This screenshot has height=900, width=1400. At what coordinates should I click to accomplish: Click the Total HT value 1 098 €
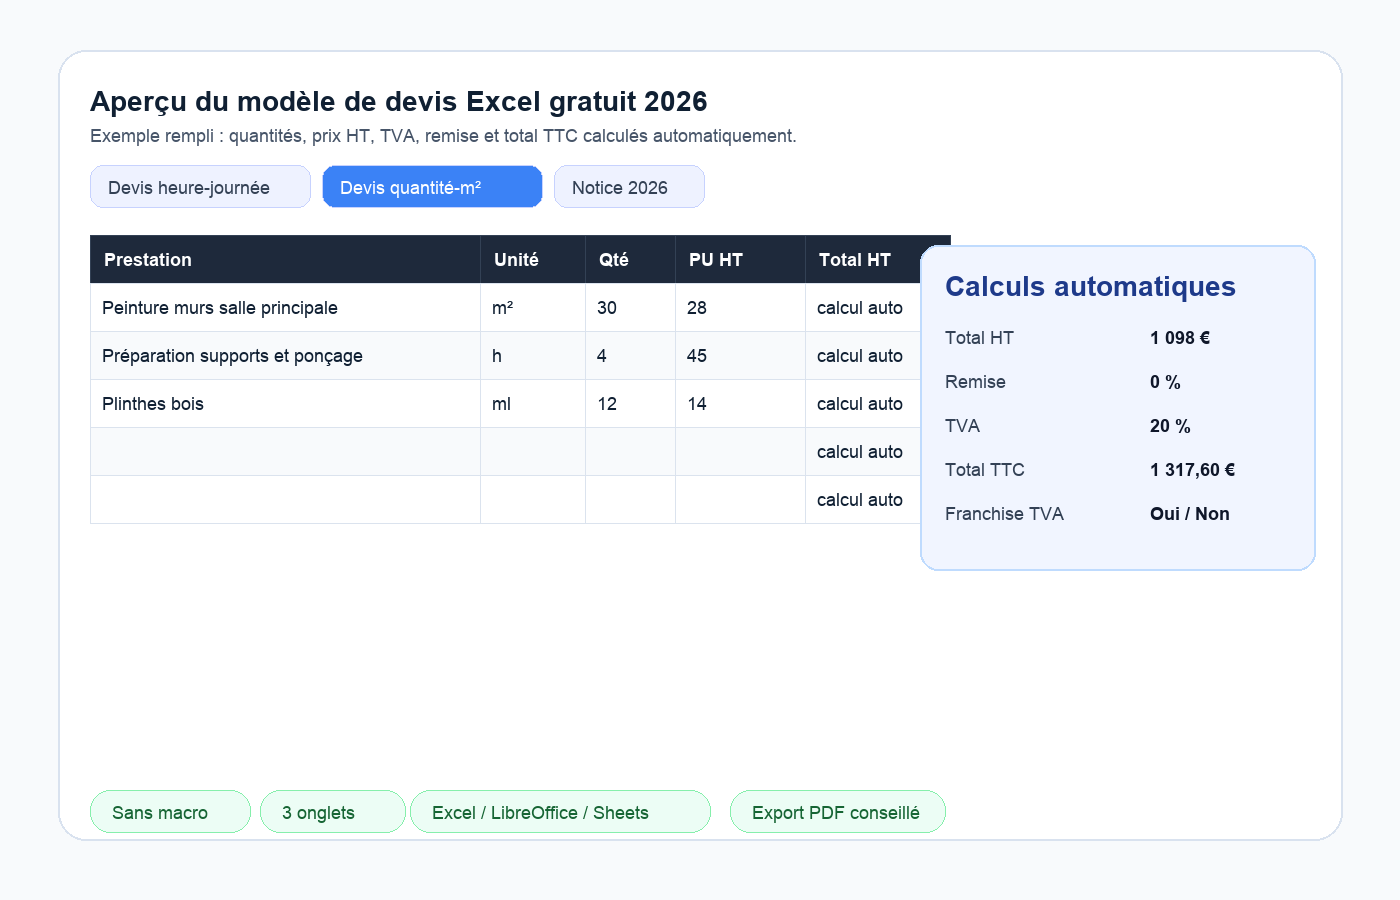[1180, 338]
